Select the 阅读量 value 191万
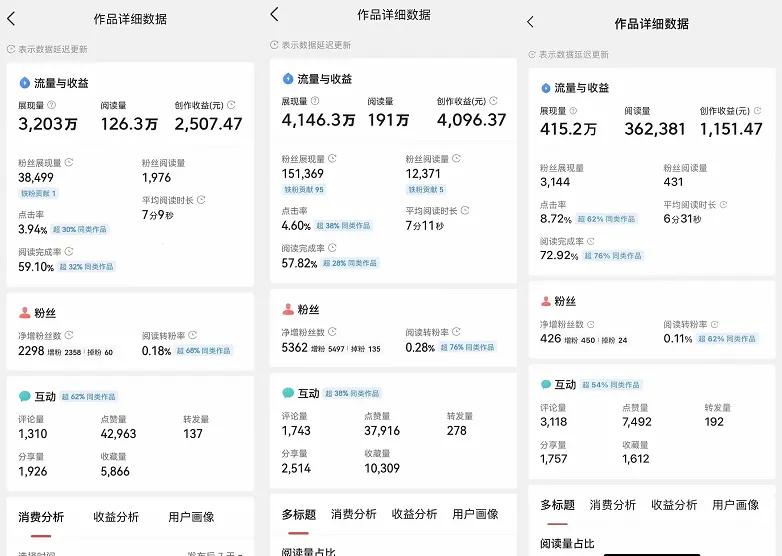The height and width of the screenshot is (556, 782). click(x=388, y=120)
